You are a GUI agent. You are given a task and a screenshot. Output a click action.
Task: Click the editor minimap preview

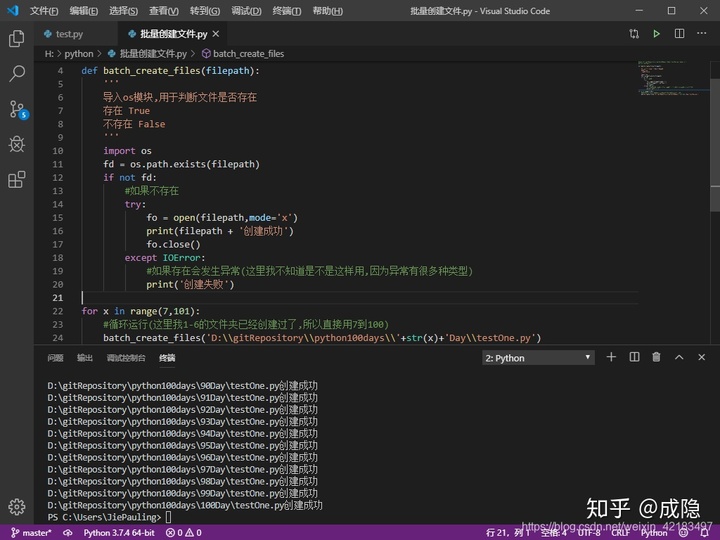click(x=672, y=78)
